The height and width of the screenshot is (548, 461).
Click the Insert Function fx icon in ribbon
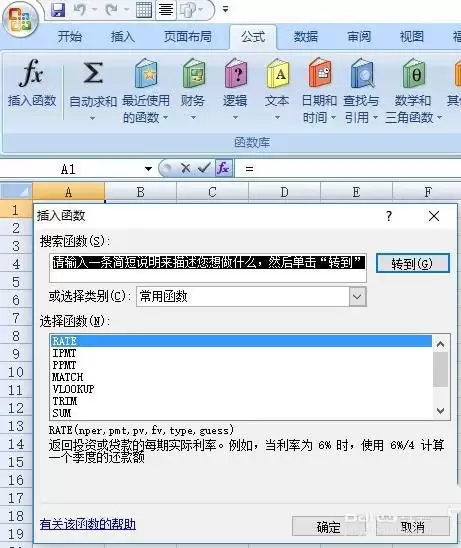pos(31,73)
